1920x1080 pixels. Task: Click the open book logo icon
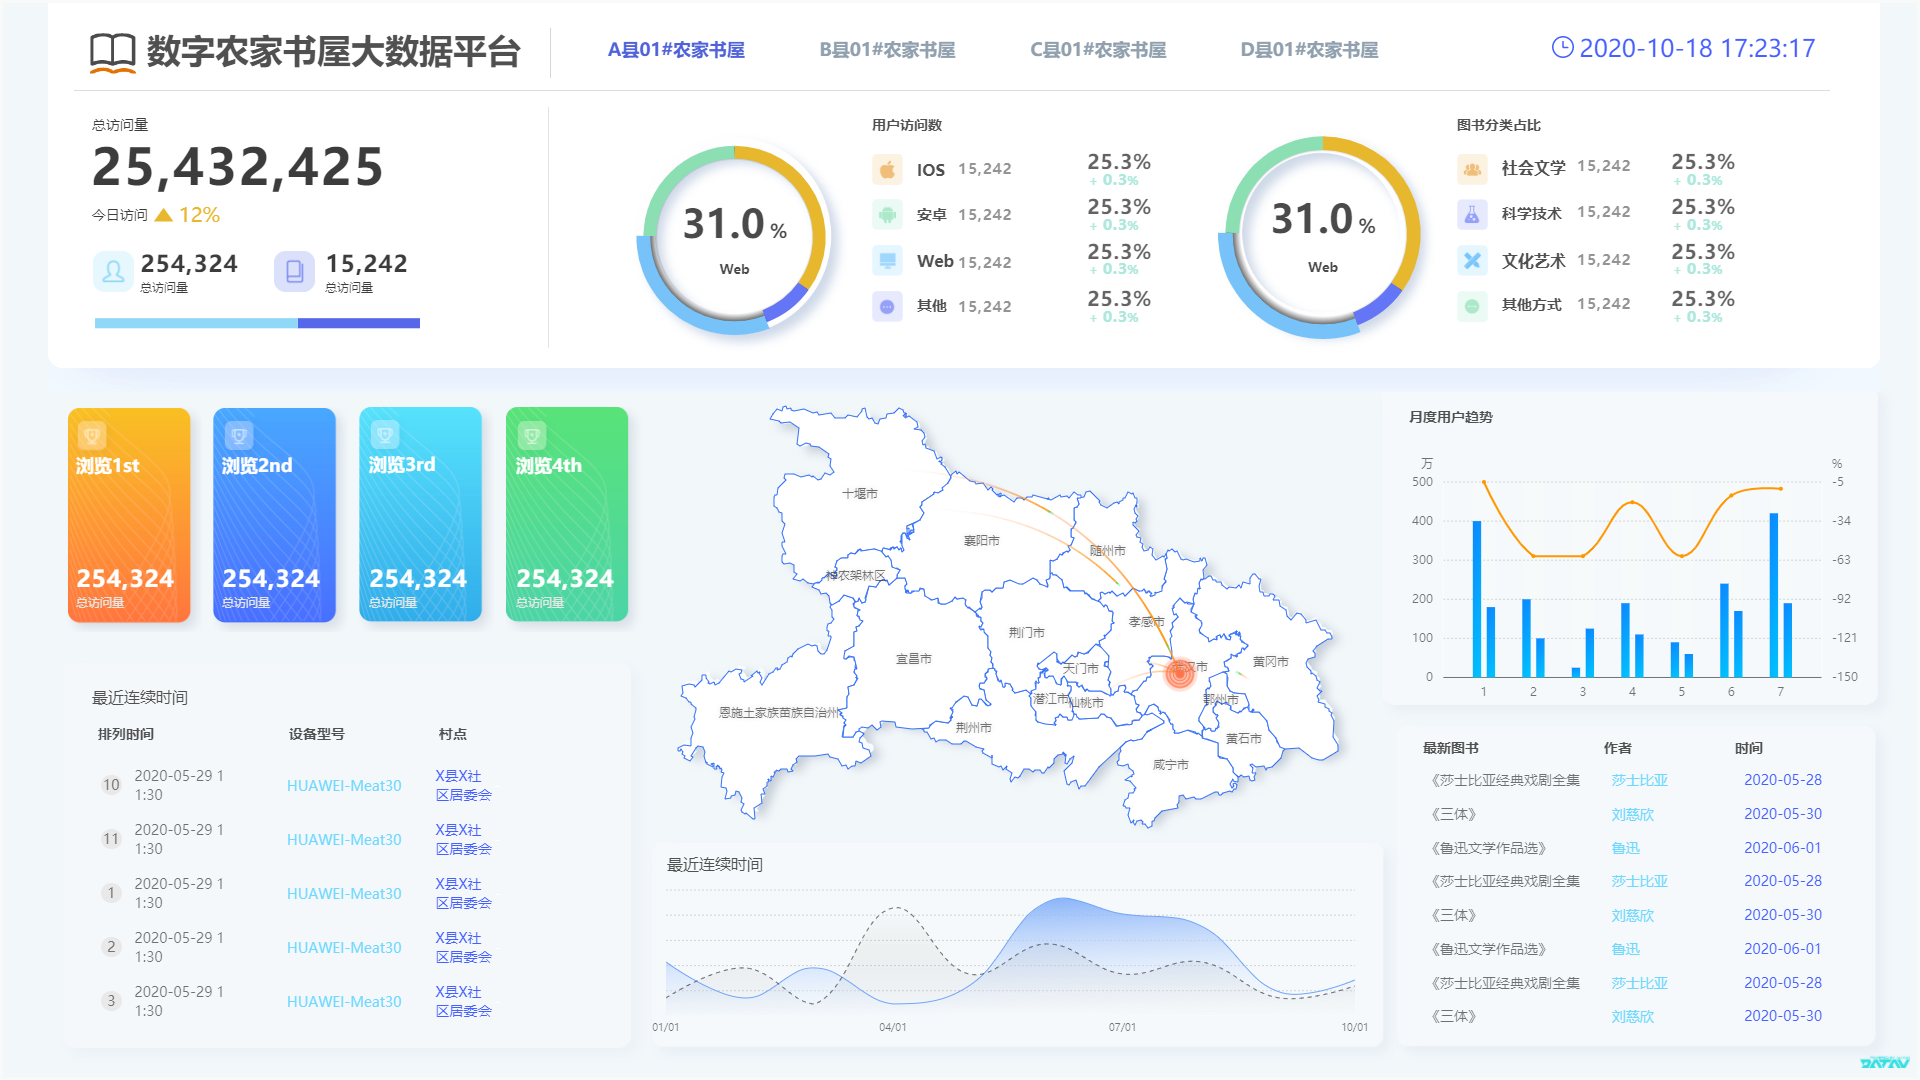pos(112,51)
